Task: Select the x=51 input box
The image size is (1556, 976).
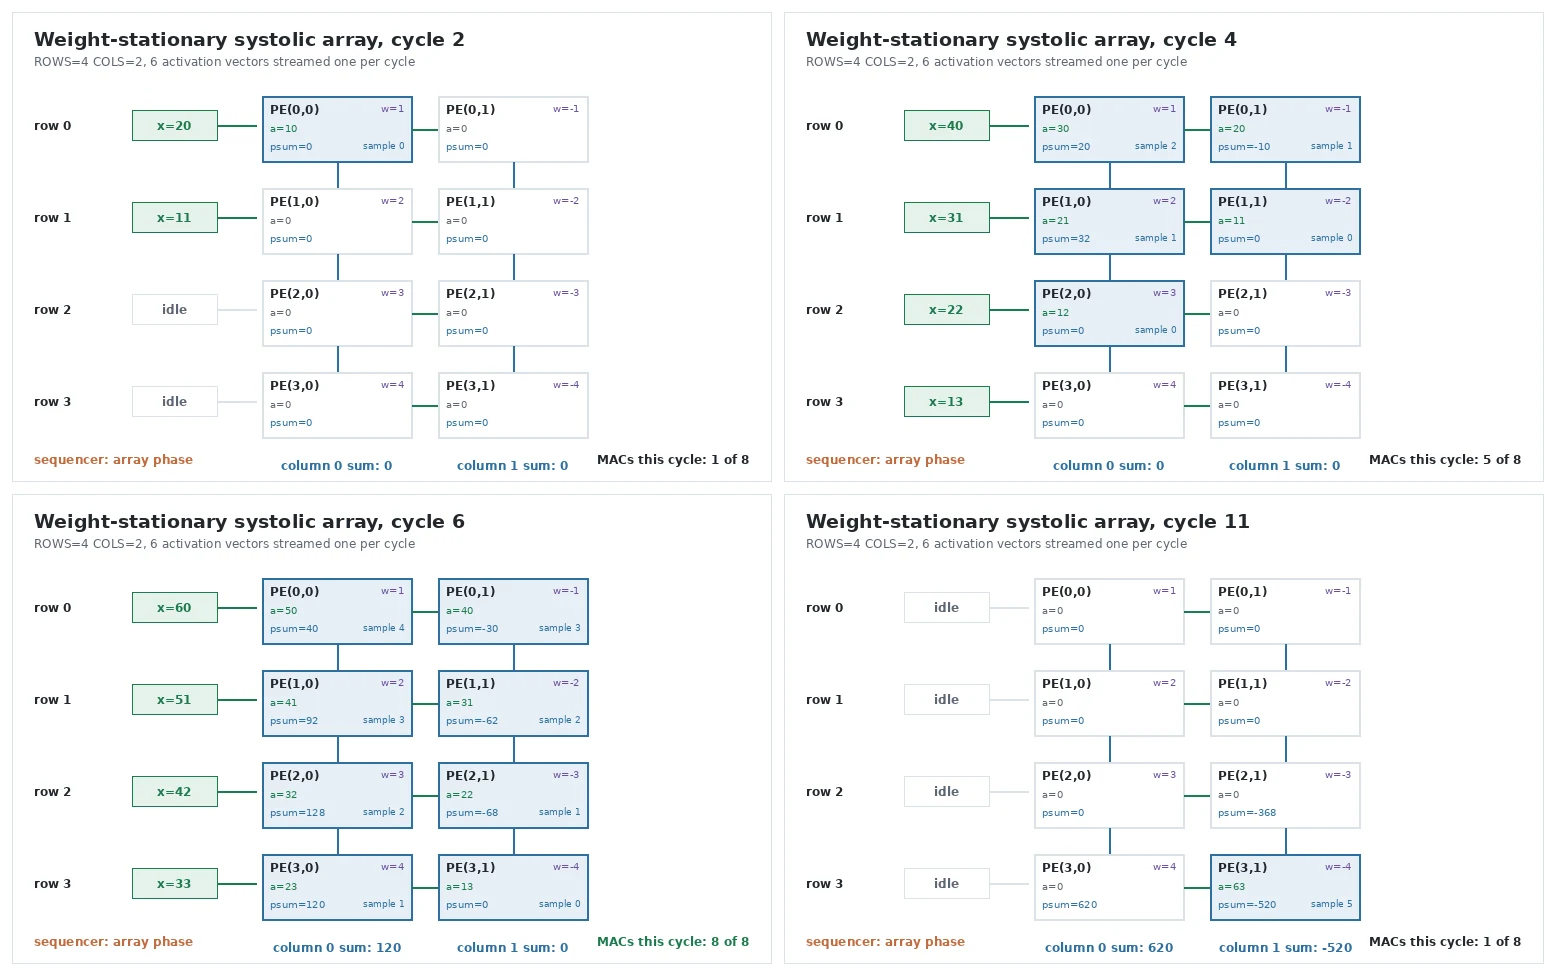Action: (x=175, y=700)
